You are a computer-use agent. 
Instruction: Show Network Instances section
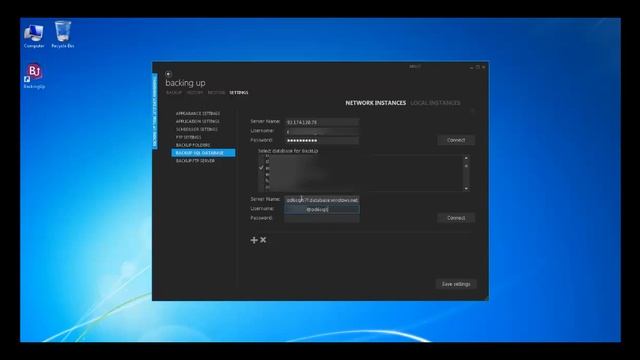(x=376, y=103)
